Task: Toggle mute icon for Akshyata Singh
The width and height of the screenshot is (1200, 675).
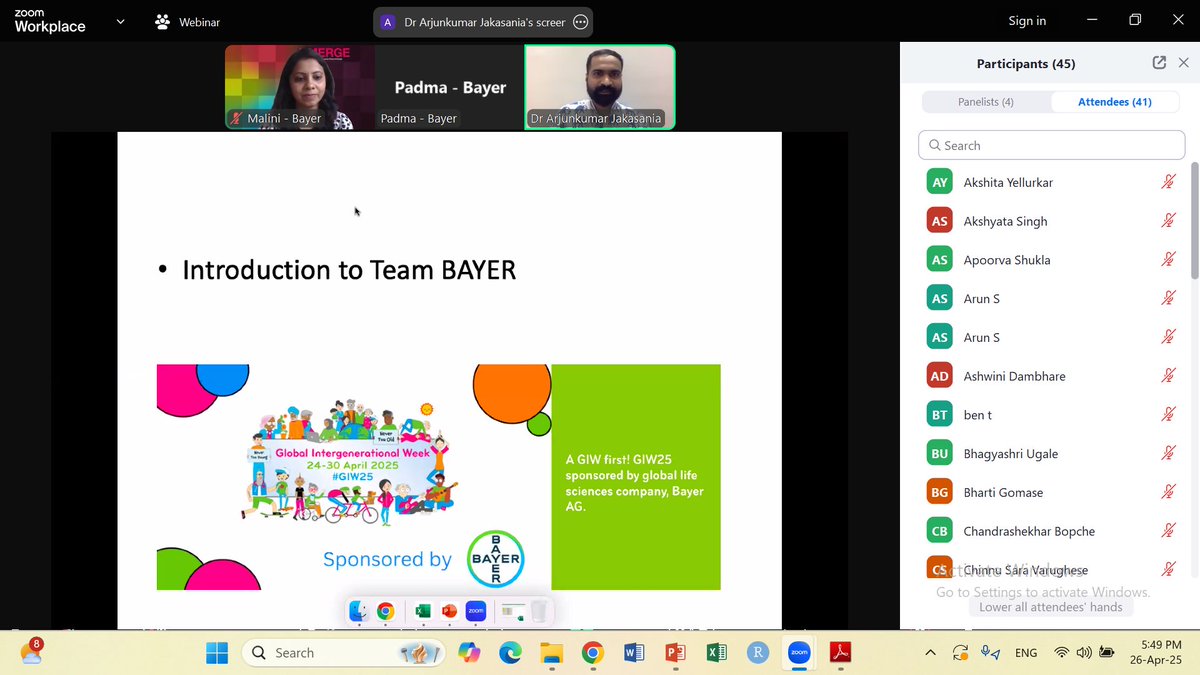Action: [1167, 221]
